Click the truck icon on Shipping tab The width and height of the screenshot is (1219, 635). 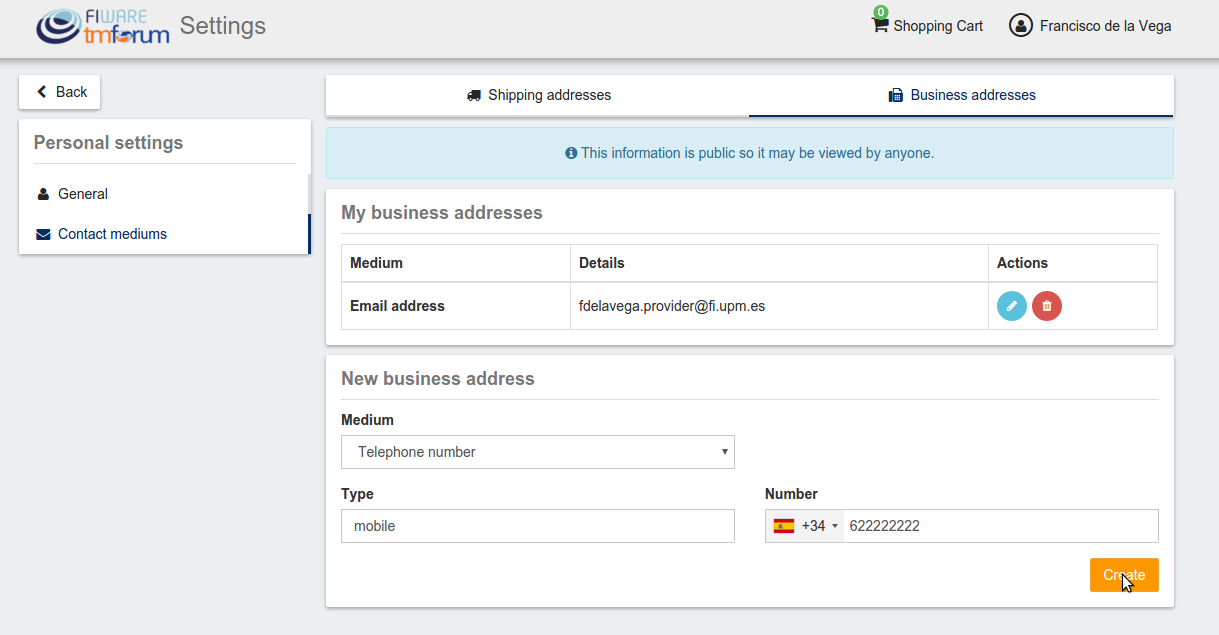474,96
